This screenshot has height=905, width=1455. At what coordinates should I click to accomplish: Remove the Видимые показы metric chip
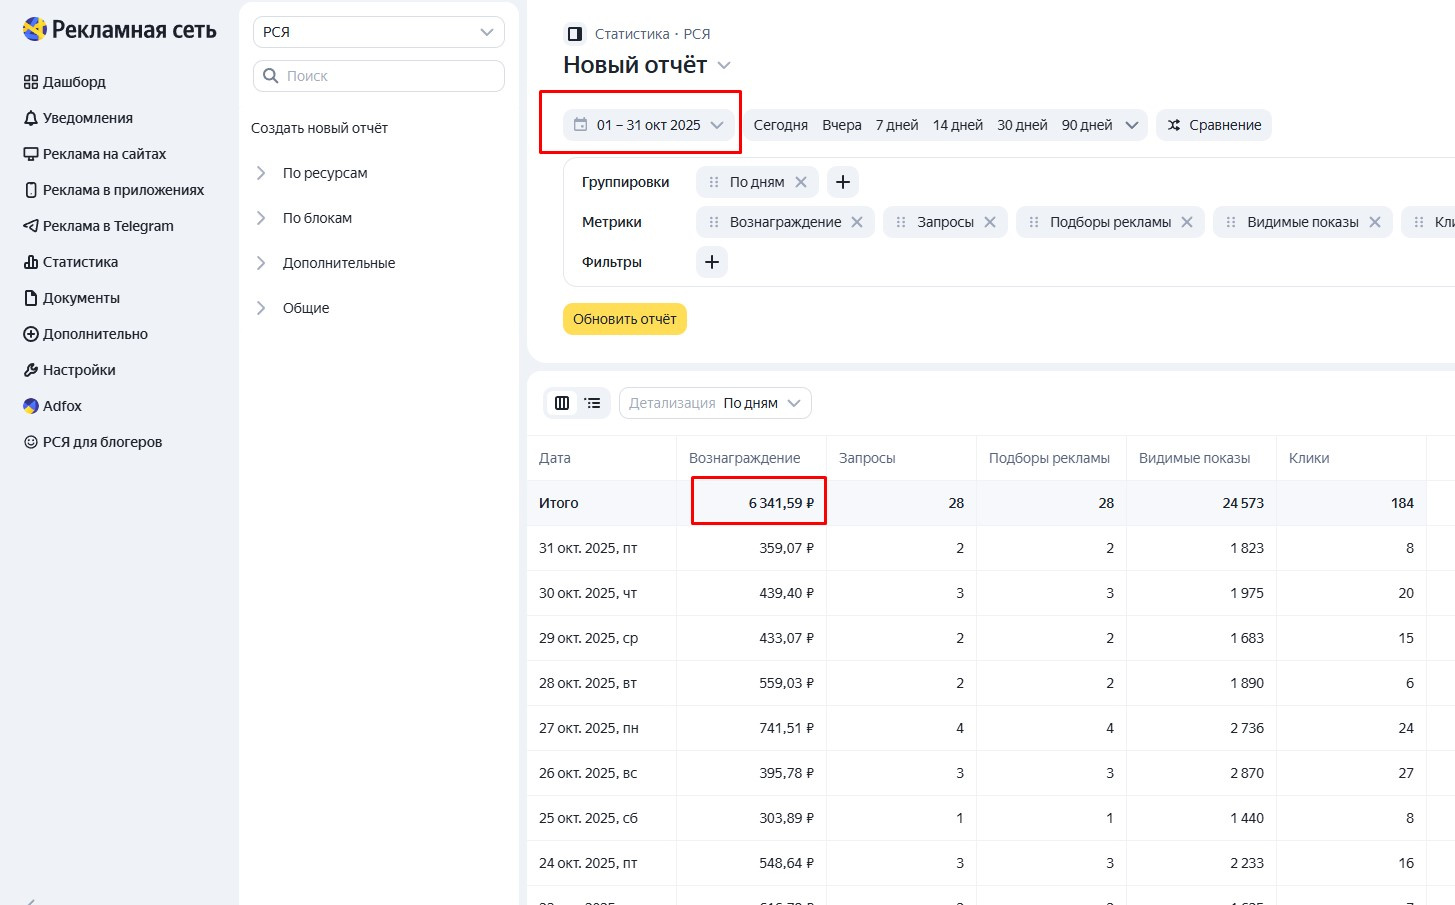pyautogui.click(x=1375, y=222)
